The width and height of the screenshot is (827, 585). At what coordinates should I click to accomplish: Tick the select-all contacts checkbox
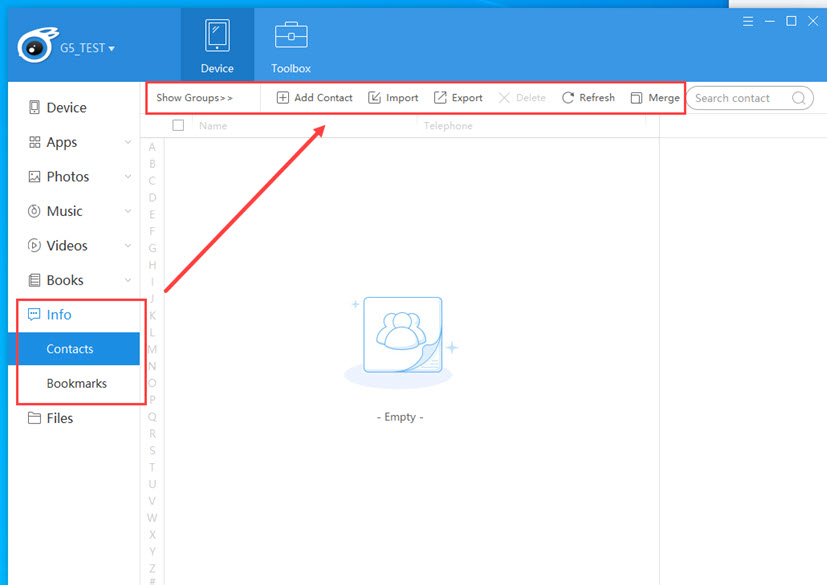tap(178, 126)
